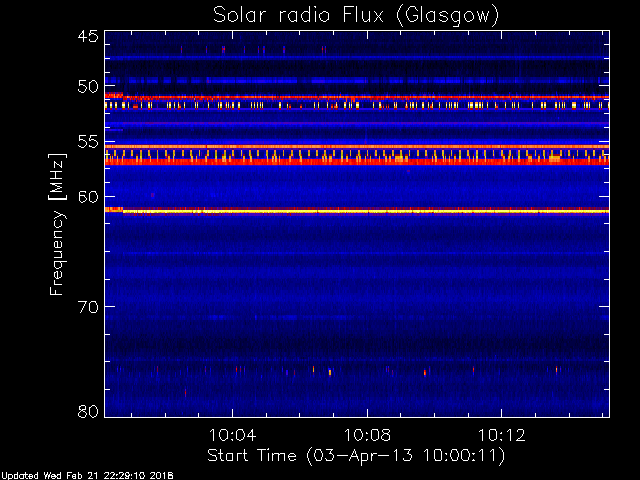640x480 pixels.
Task: Click the '45' frequency tick label
Action: 88,36
